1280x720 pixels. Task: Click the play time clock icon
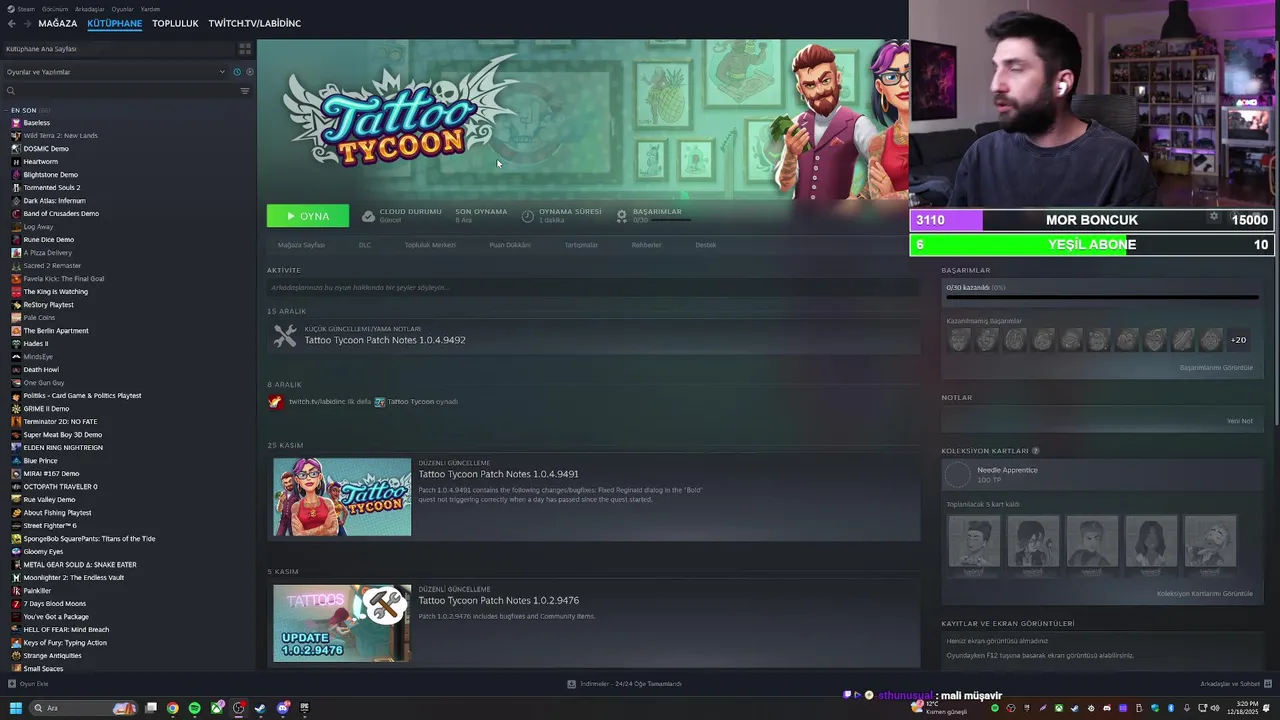528,216
